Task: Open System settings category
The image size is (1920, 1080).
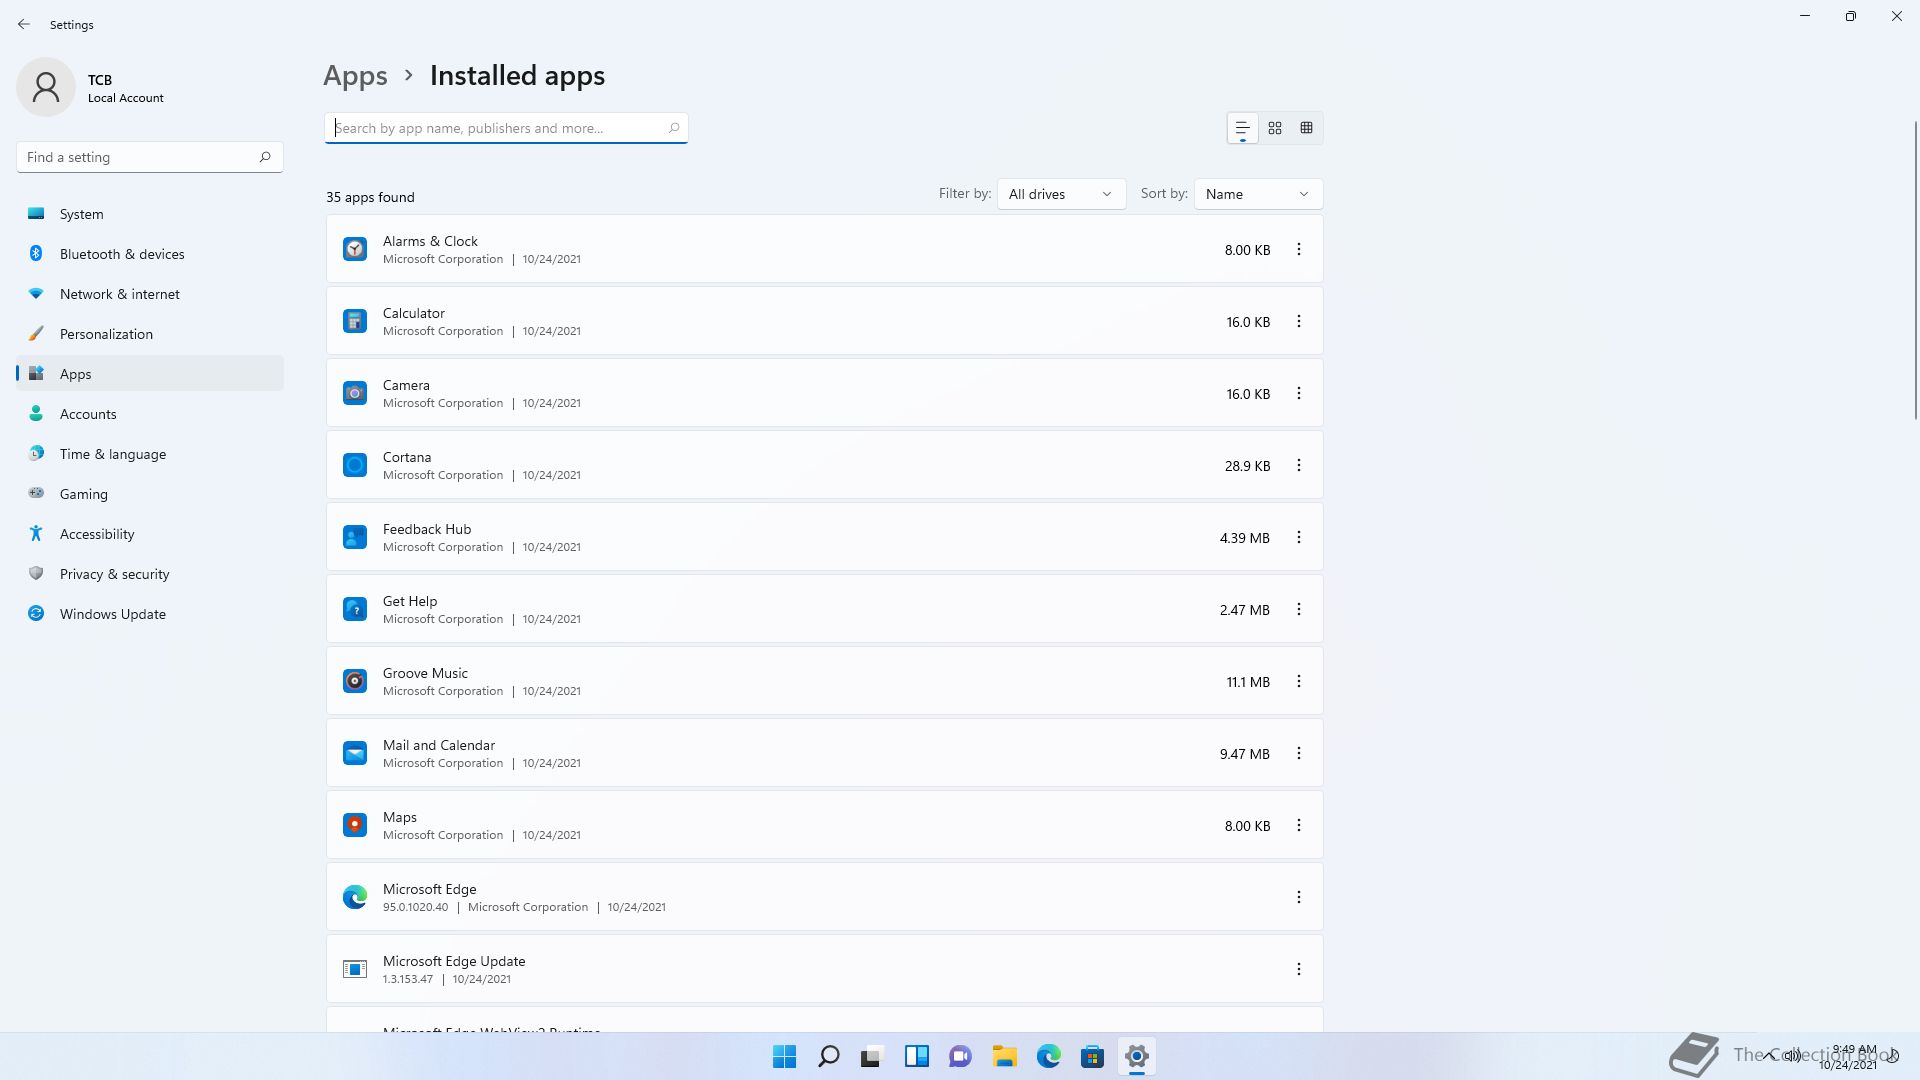Action: [x=150, y=214]
